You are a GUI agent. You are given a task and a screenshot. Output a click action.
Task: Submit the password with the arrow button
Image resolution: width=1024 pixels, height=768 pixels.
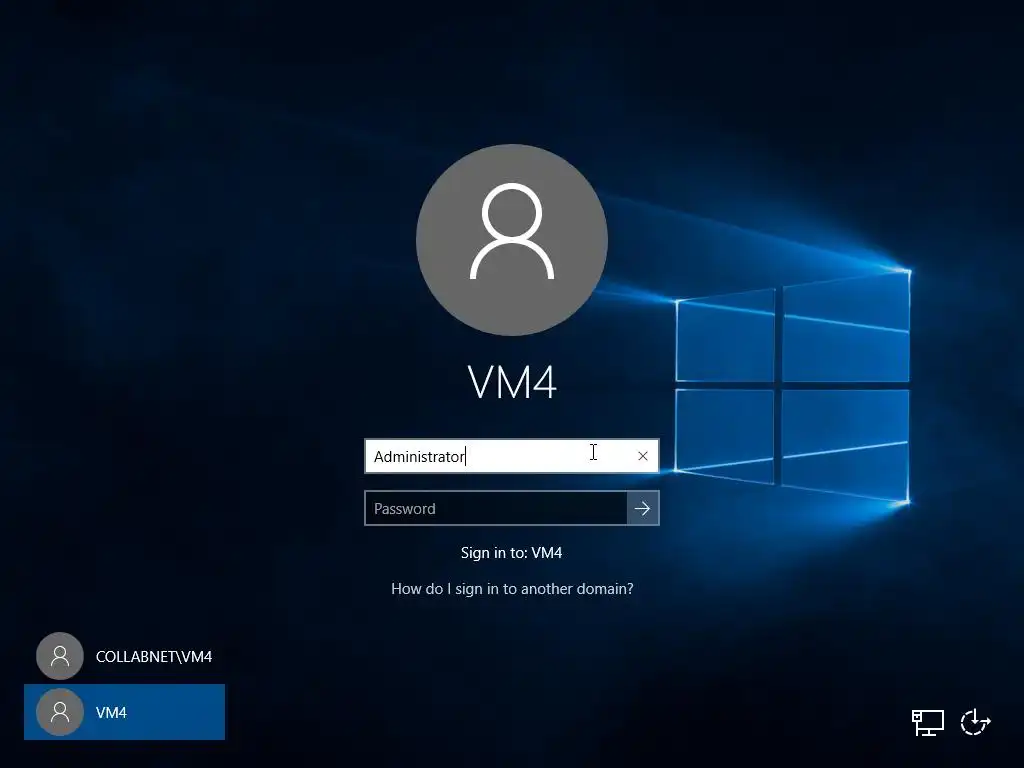pos(643,508)
